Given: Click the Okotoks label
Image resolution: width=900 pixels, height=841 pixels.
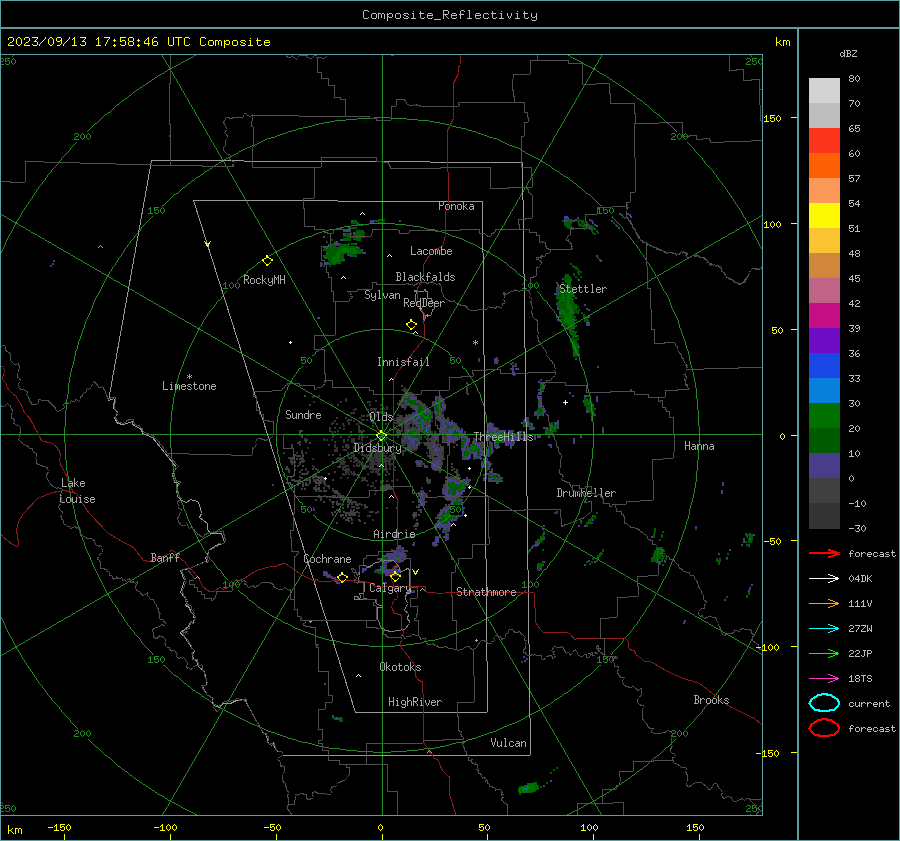Looking at the screenshot, I should pos(401,667).
